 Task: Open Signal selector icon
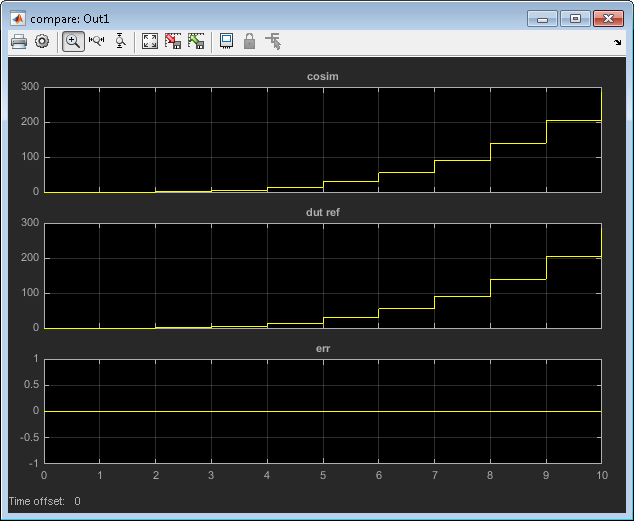273,41
